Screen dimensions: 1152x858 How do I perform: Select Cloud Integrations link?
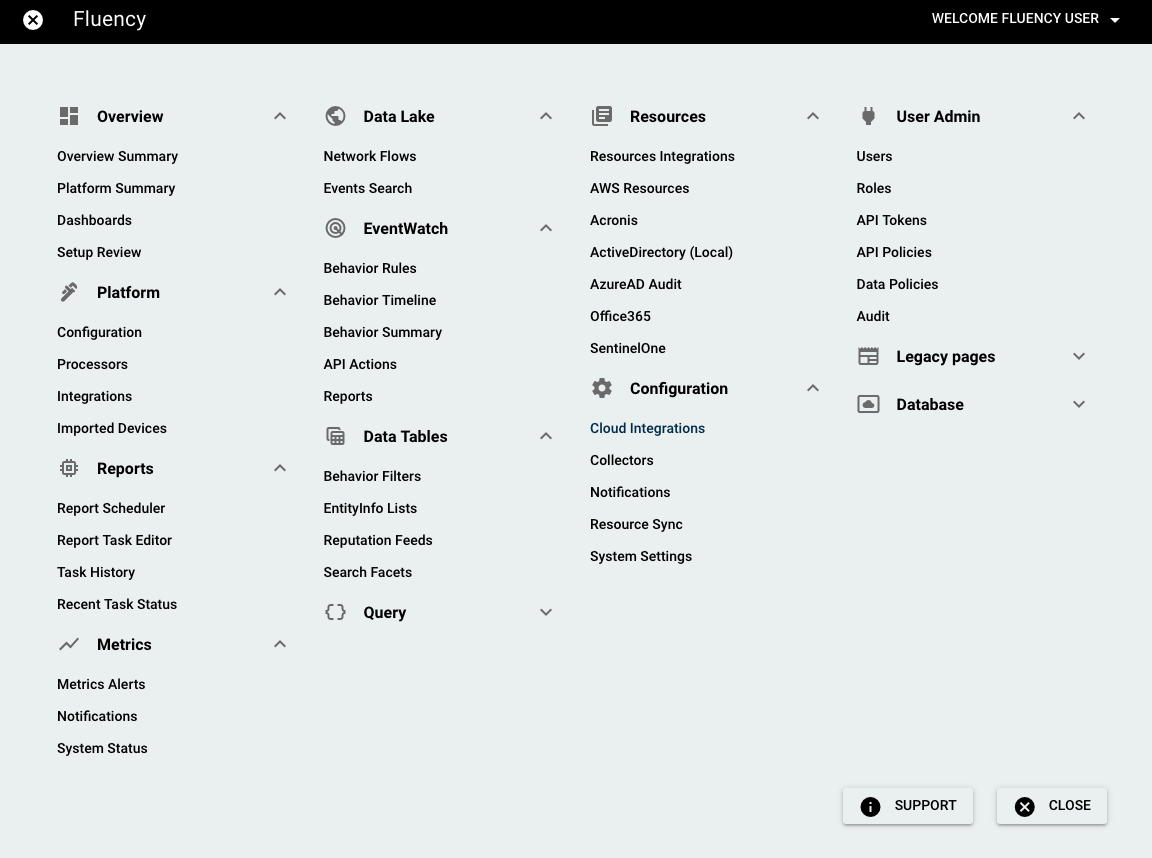pos(647,428)
